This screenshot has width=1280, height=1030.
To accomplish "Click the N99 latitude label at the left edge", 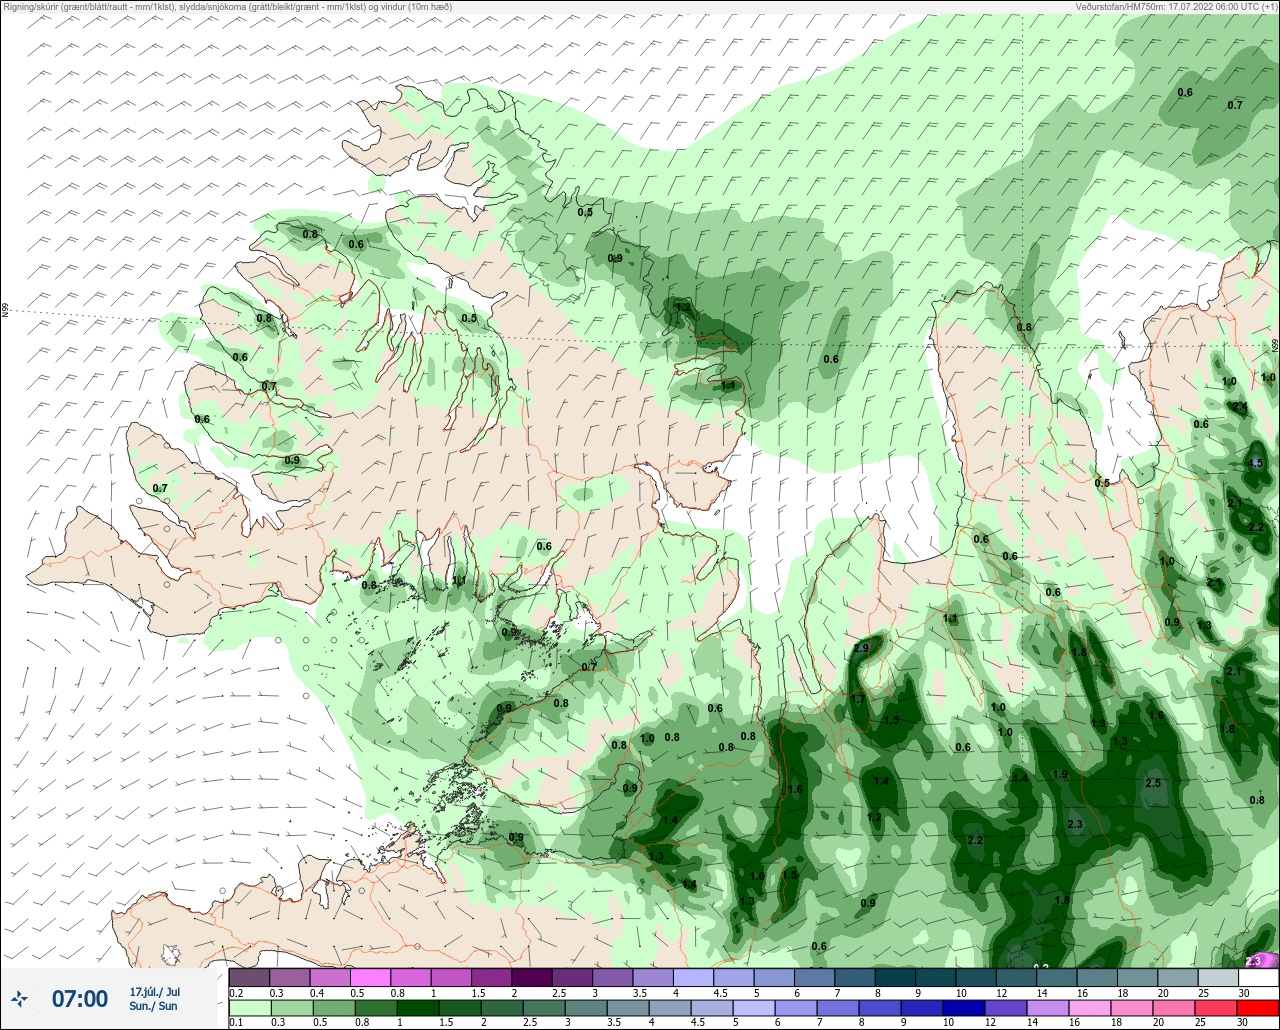I will tap(5, 311).
